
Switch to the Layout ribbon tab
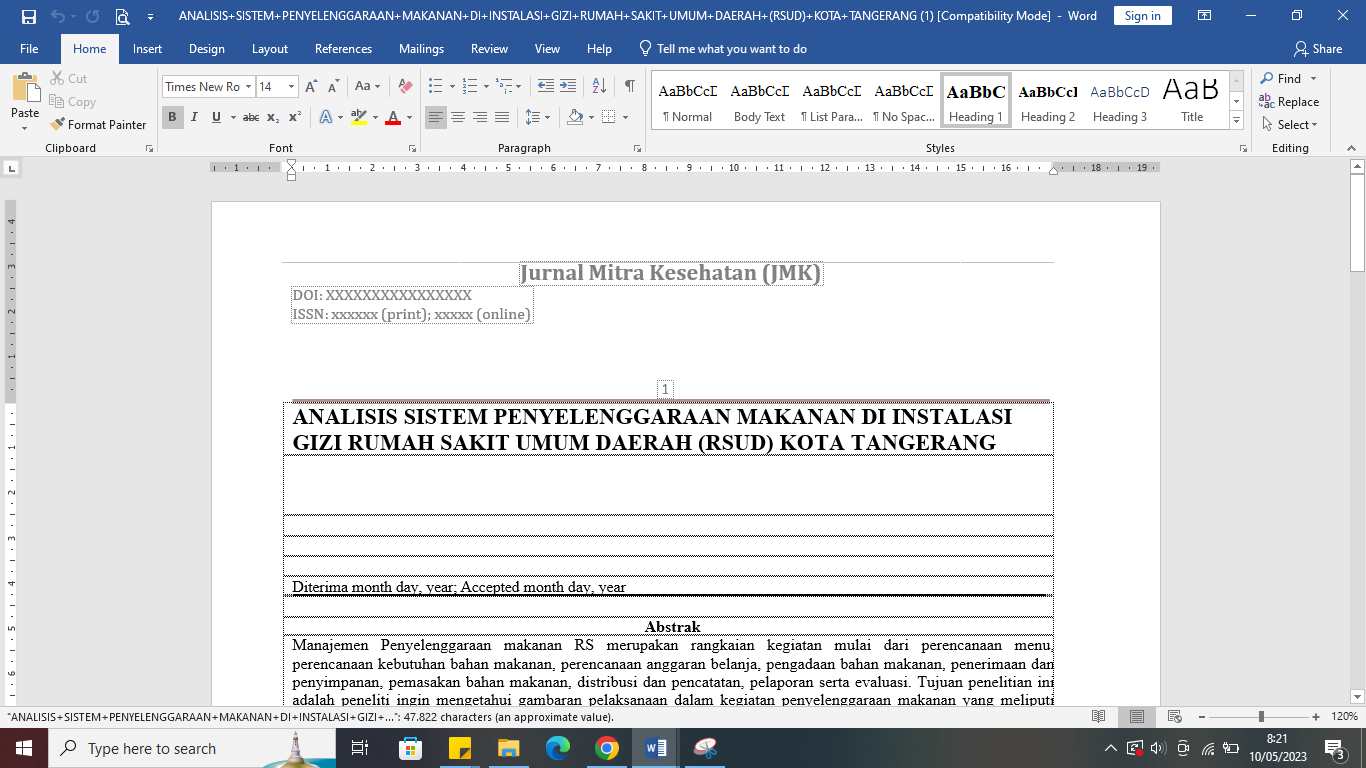tap(269, 49)
